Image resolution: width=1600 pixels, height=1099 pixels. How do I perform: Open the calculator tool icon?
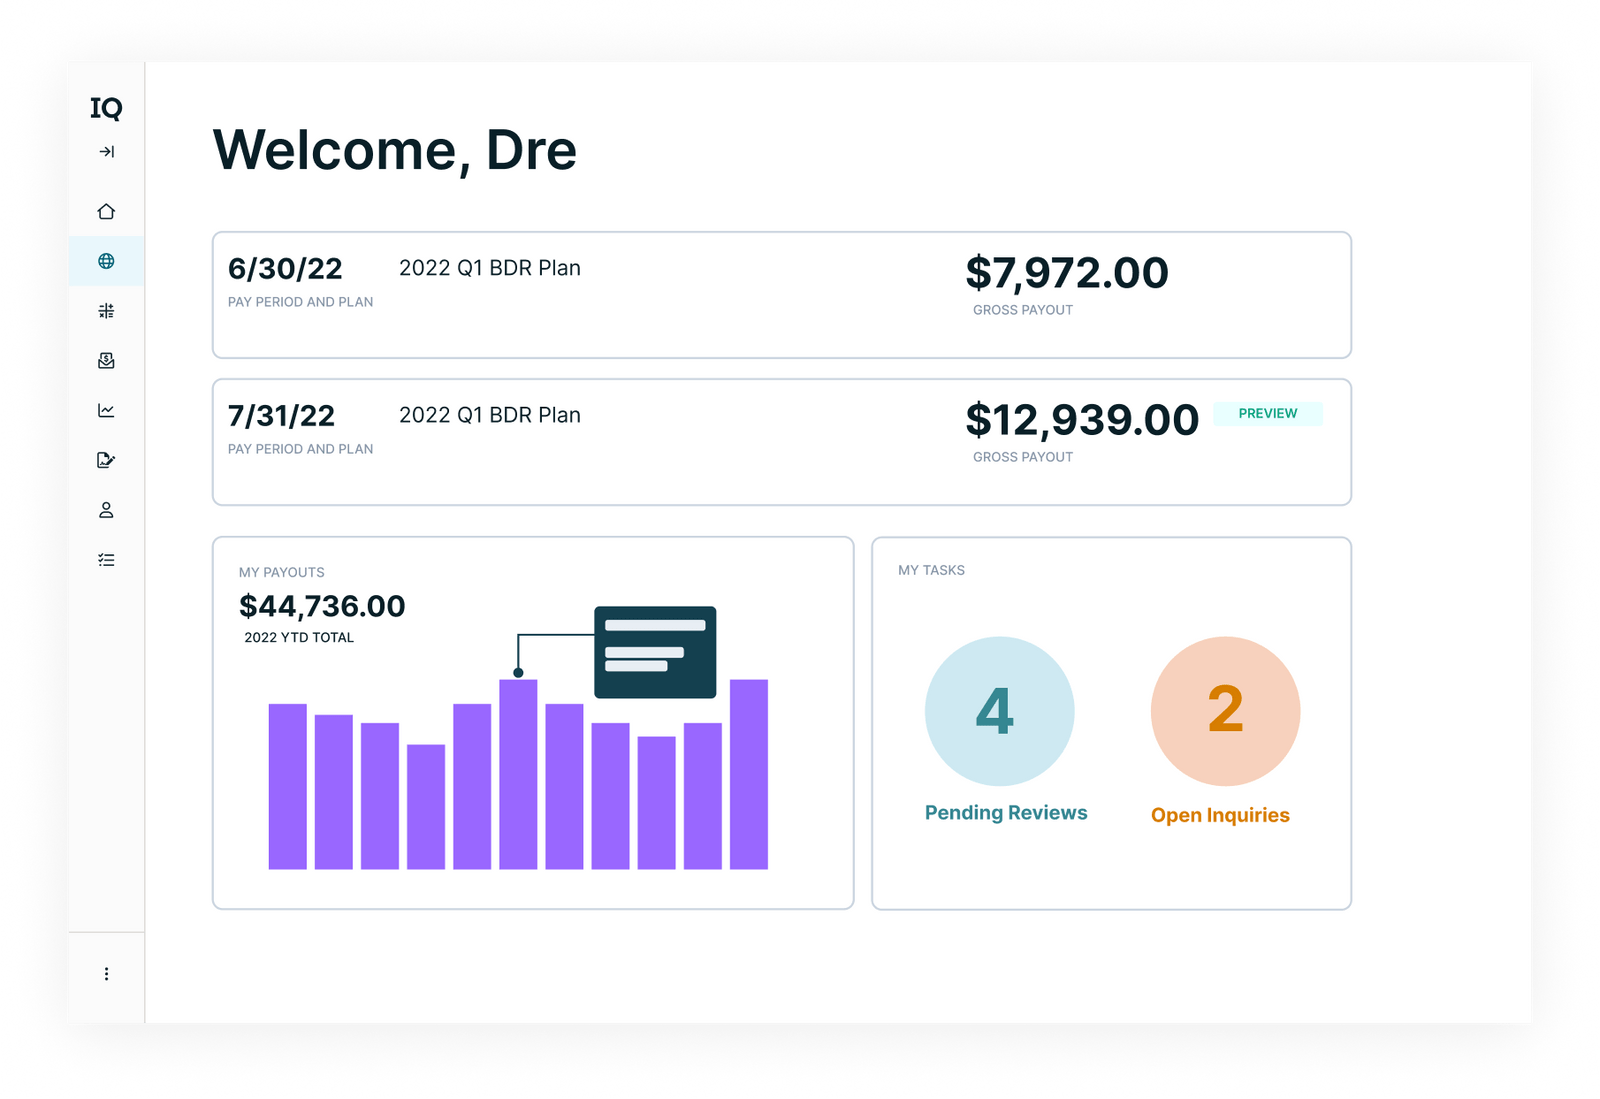[x=106, y=311]
